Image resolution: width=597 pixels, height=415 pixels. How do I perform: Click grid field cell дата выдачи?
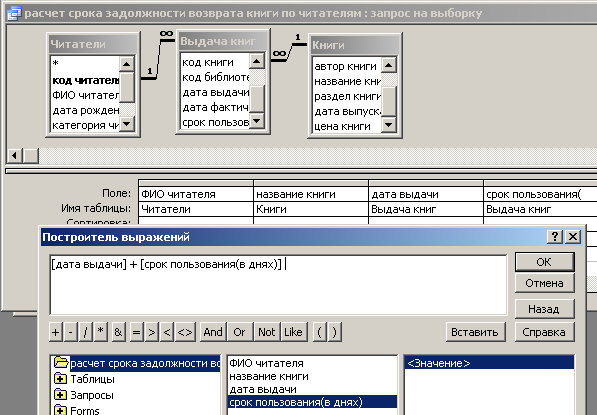tap(426, 194)
